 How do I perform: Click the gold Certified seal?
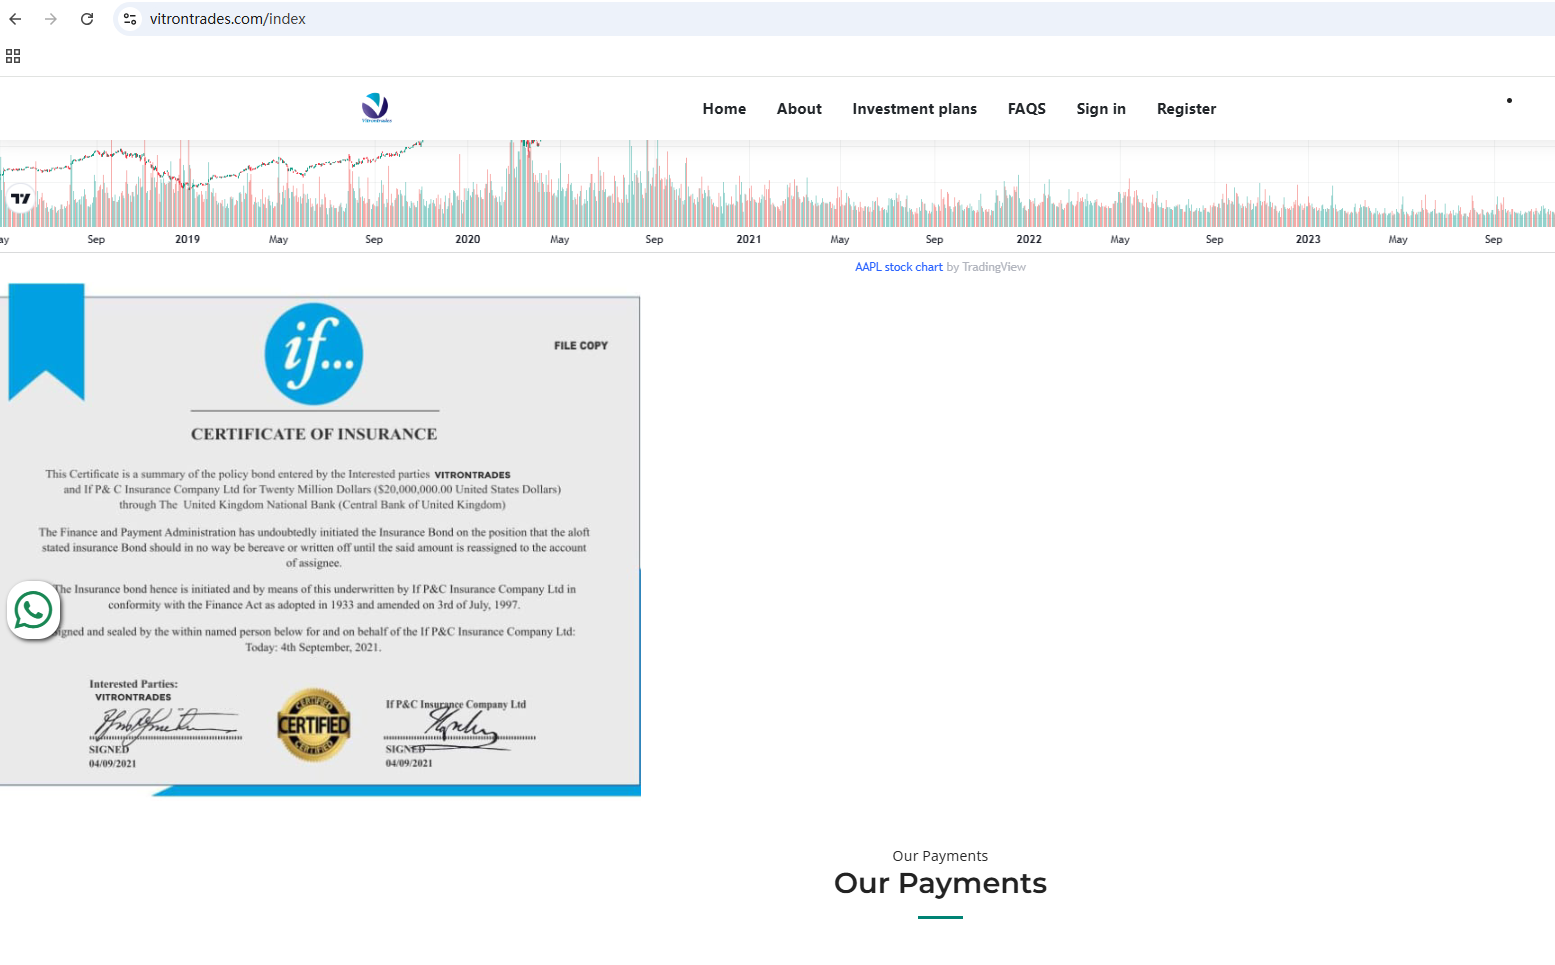click(314, 725)
